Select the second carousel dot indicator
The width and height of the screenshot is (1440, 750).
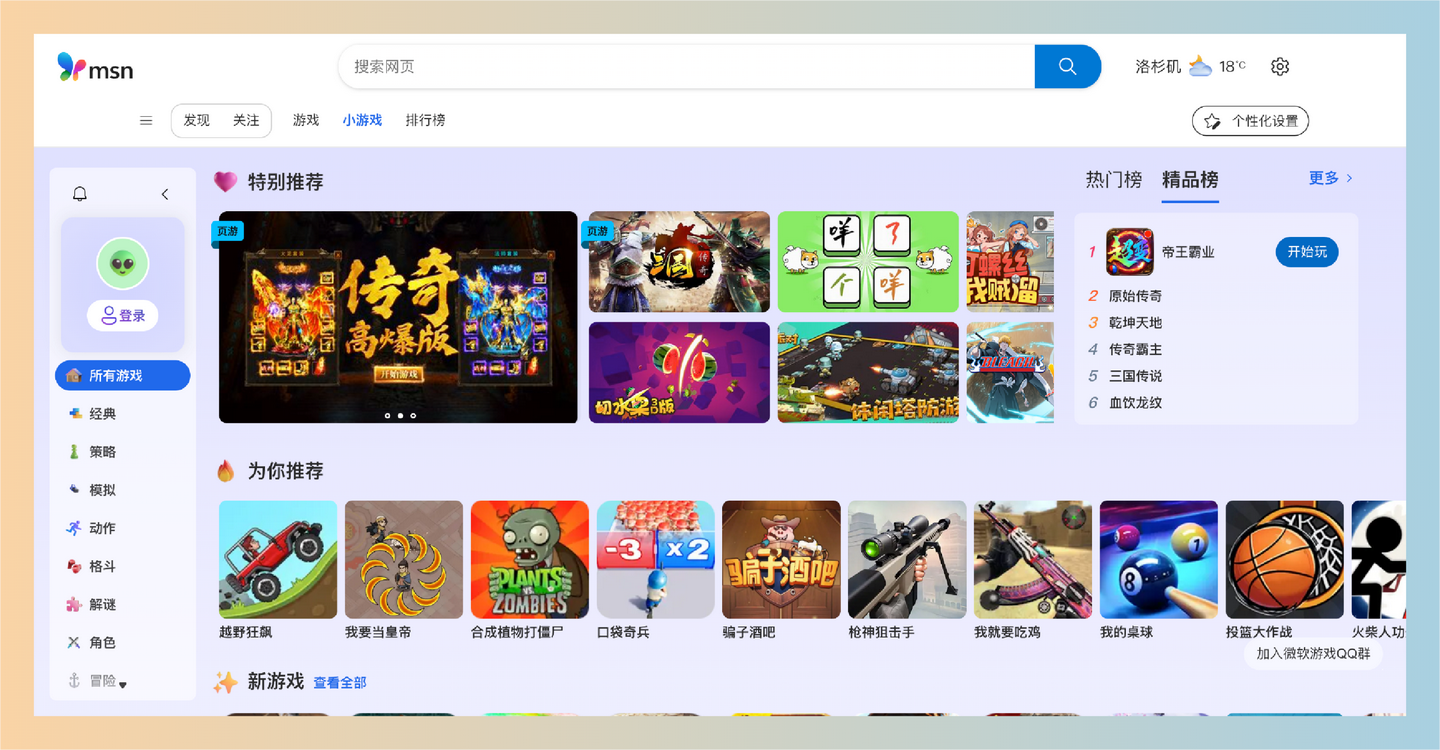pos(400,415)
